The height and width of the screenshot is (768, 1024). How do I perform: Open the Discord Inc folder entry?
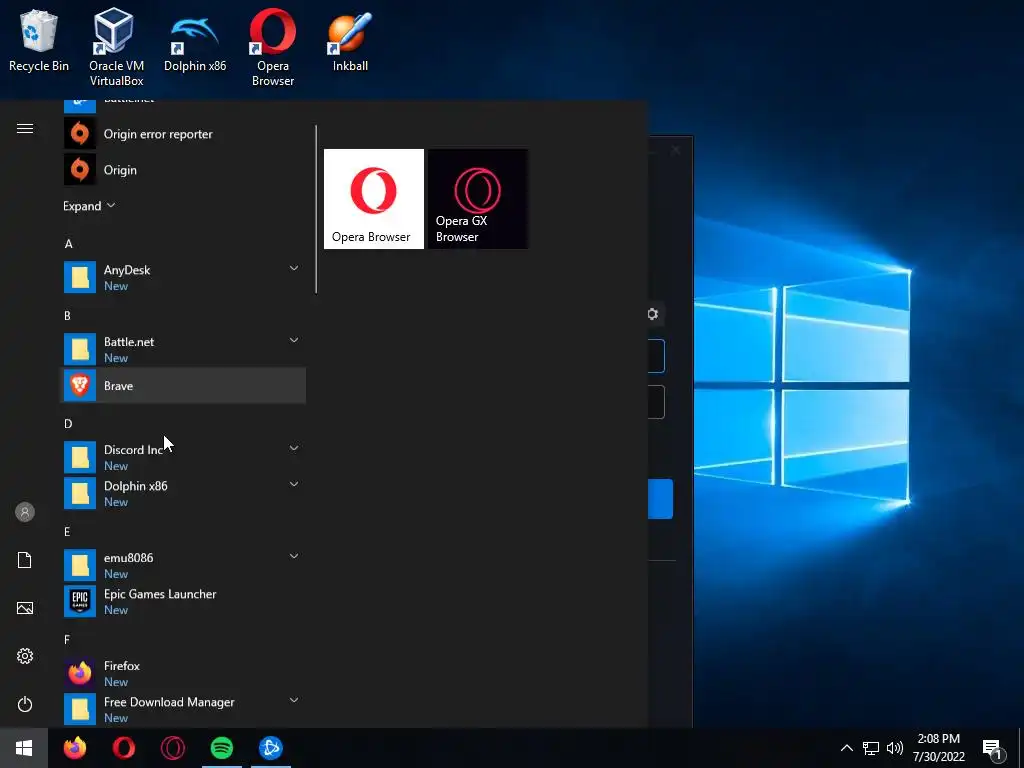[183, 457]
